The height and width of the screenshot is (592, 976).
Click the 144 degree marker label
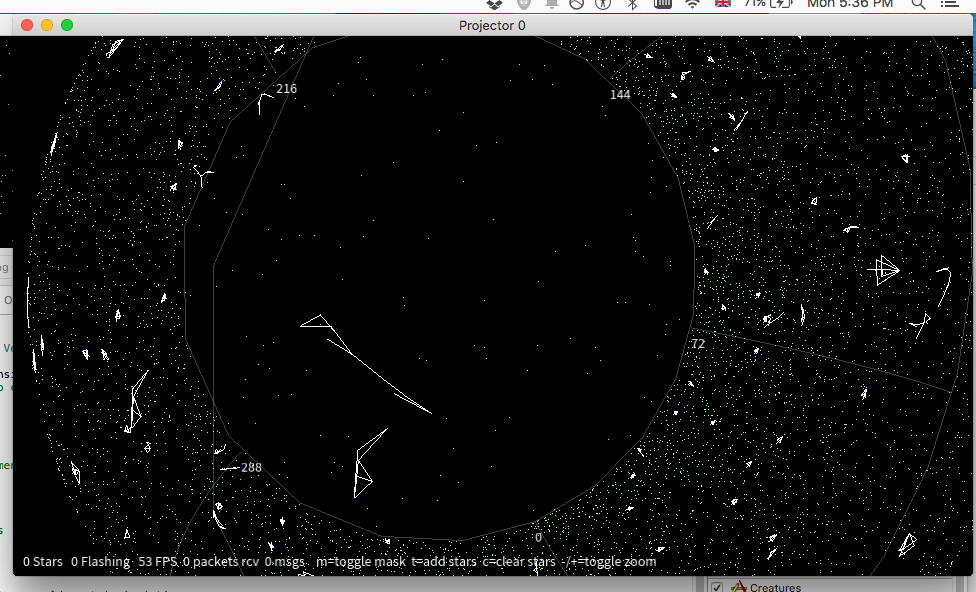click(x=620, y=95)
